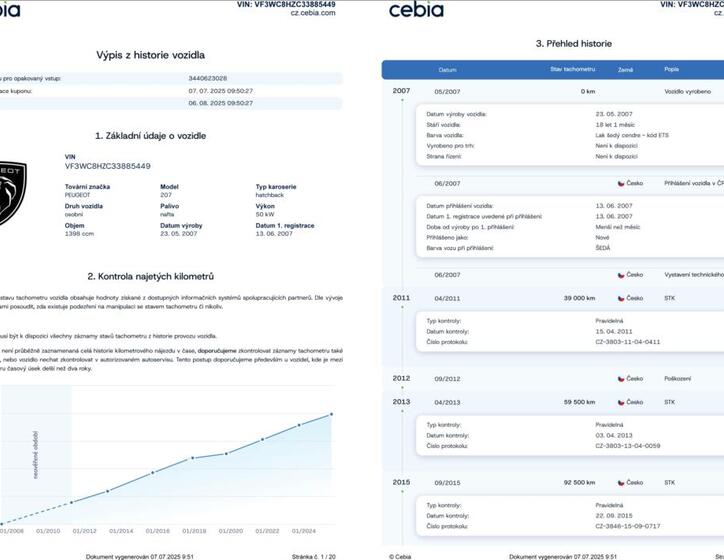Click protocol number CZ-3846-15-09-0717

(x=627, y=526)
